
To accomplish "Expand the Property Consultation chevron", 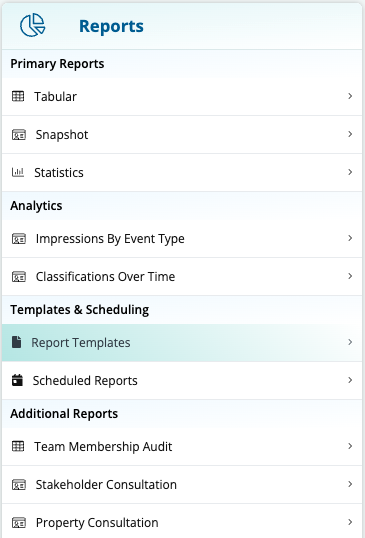I will [350, 522].
